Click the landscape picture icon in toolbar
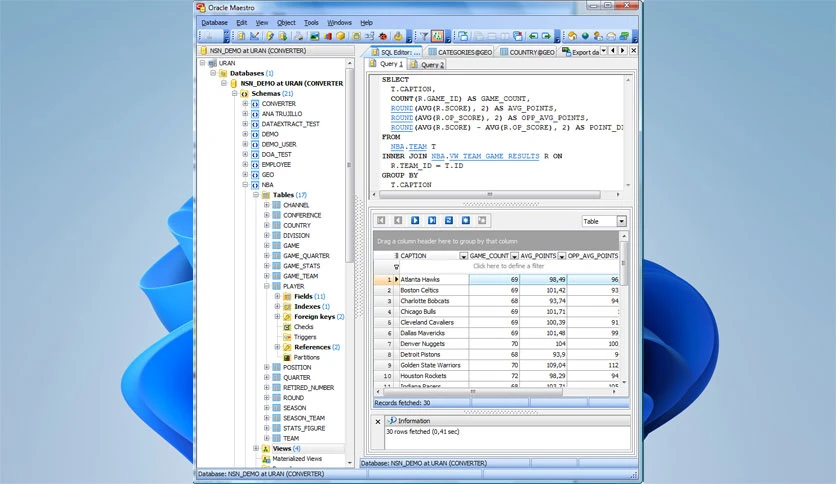Image resolution: width=836 pixels, height=484 pixels. (315, 36)
